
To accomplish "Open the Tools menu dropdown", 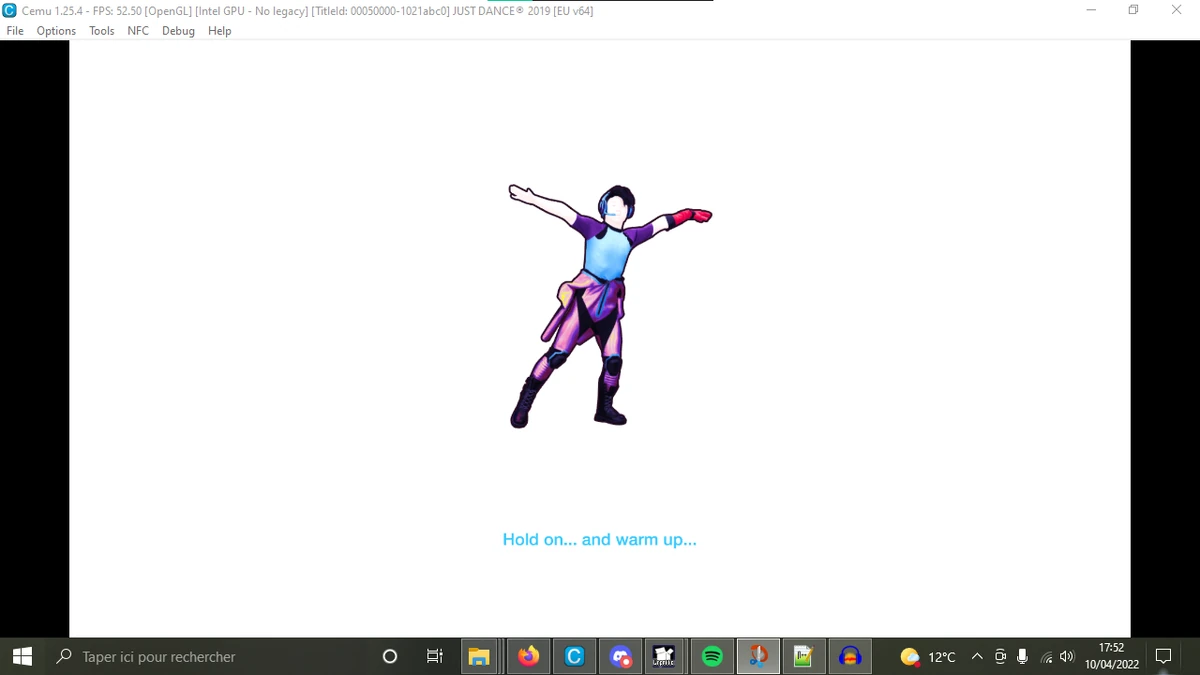I will pyautogui.click(x=101, y=30).
